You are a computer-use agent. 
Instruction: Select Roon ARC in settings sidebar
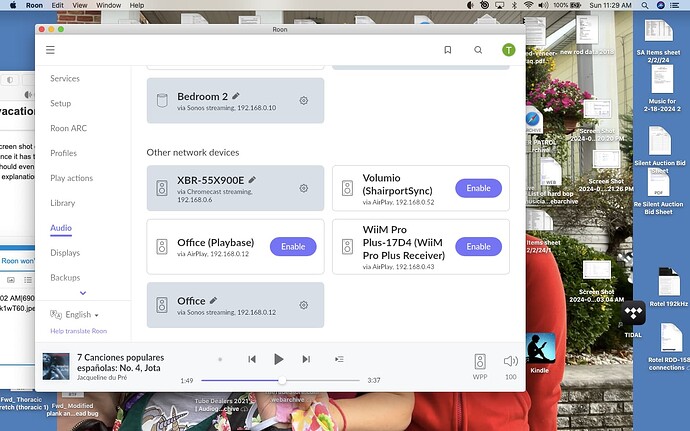coord(68,128)
